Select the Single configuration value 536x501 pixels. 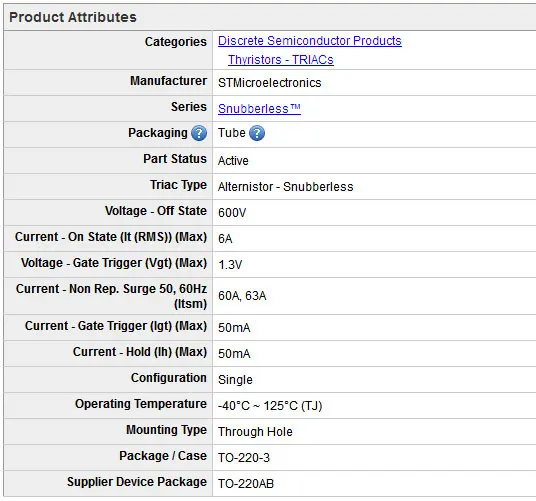(x=235, y=379)
